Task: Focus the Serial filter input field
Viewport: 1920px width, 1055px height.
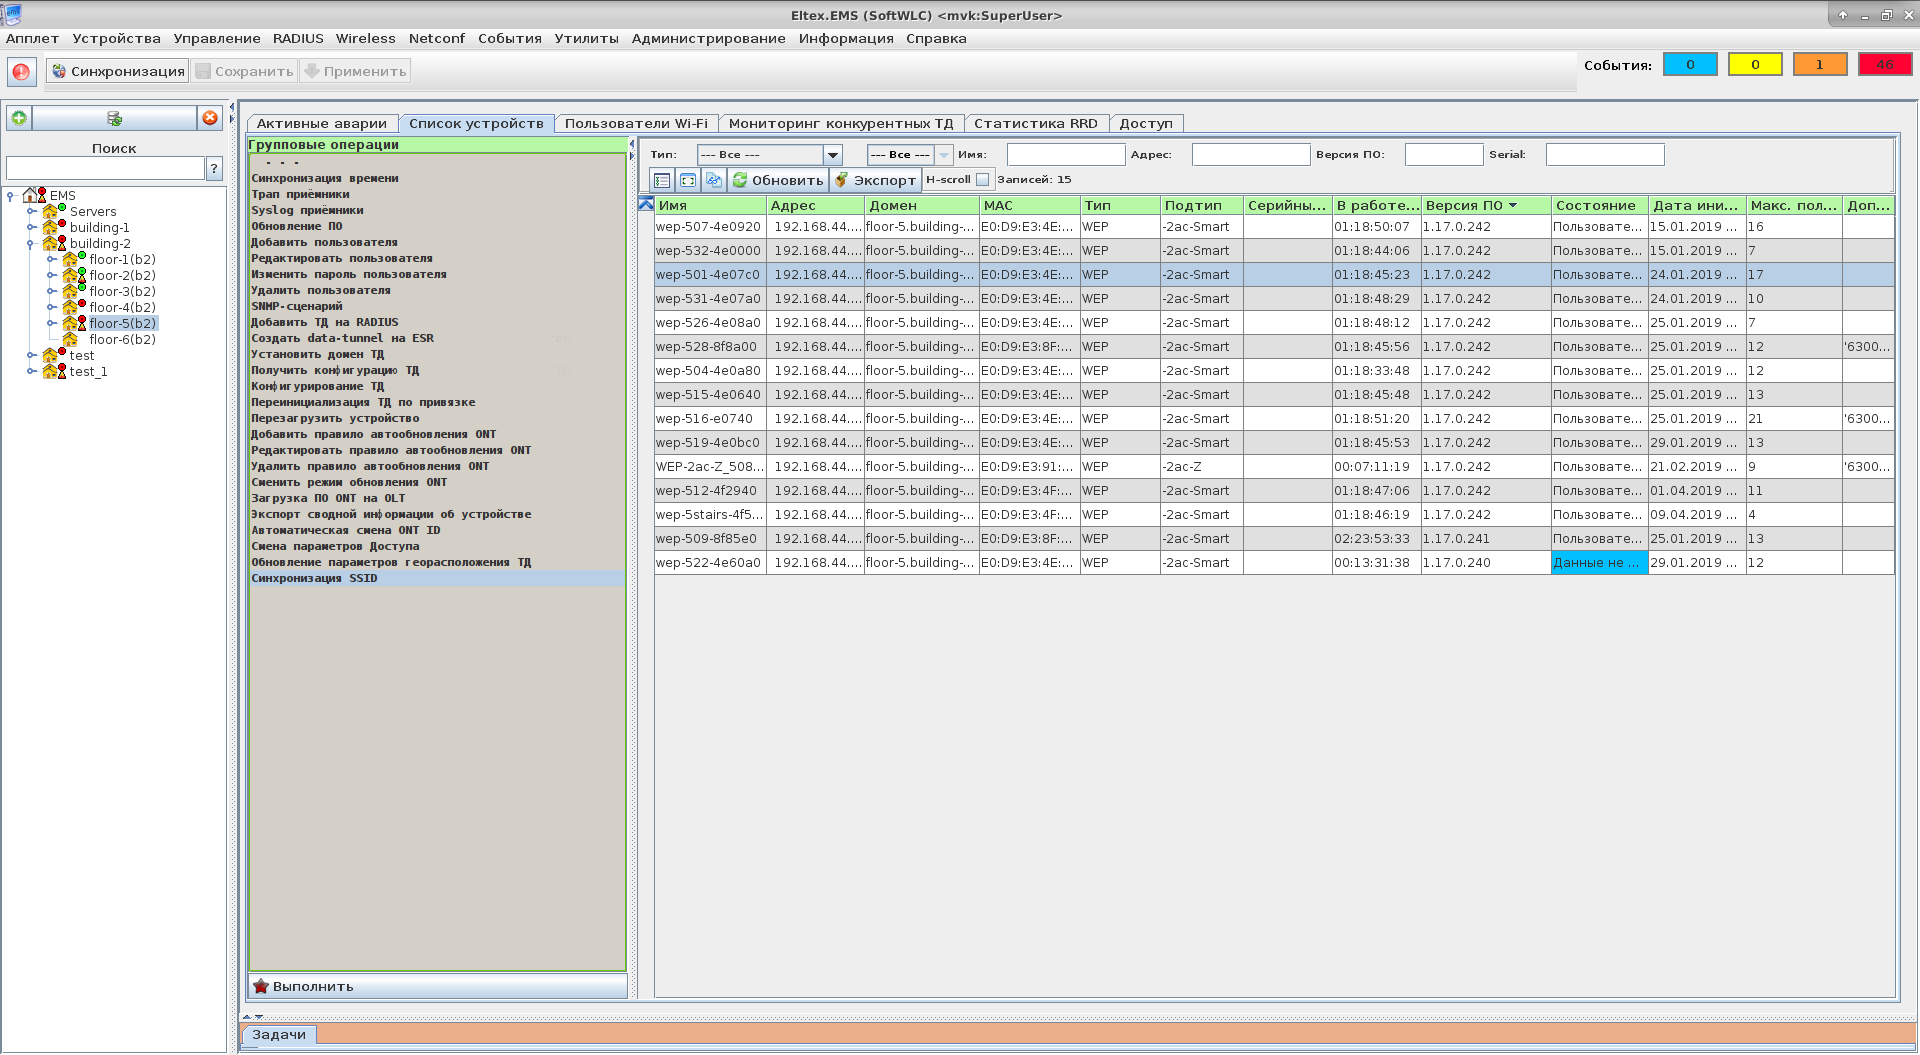Action: [x=1605, y=155]
